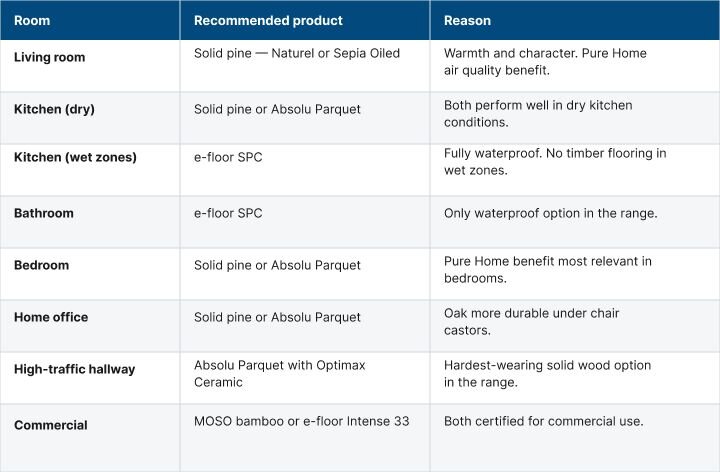Click the Commercial room cell
Viewport: 720px width, 472px height.
[50, 425]
